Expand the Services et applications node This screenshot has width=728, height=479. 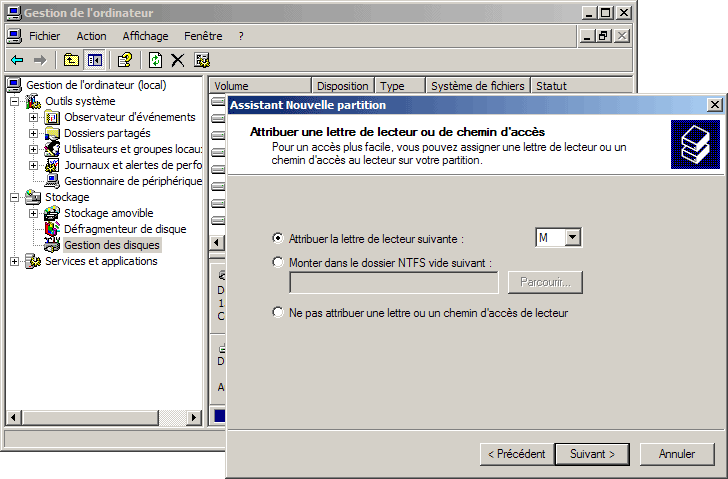pos(14,262)
